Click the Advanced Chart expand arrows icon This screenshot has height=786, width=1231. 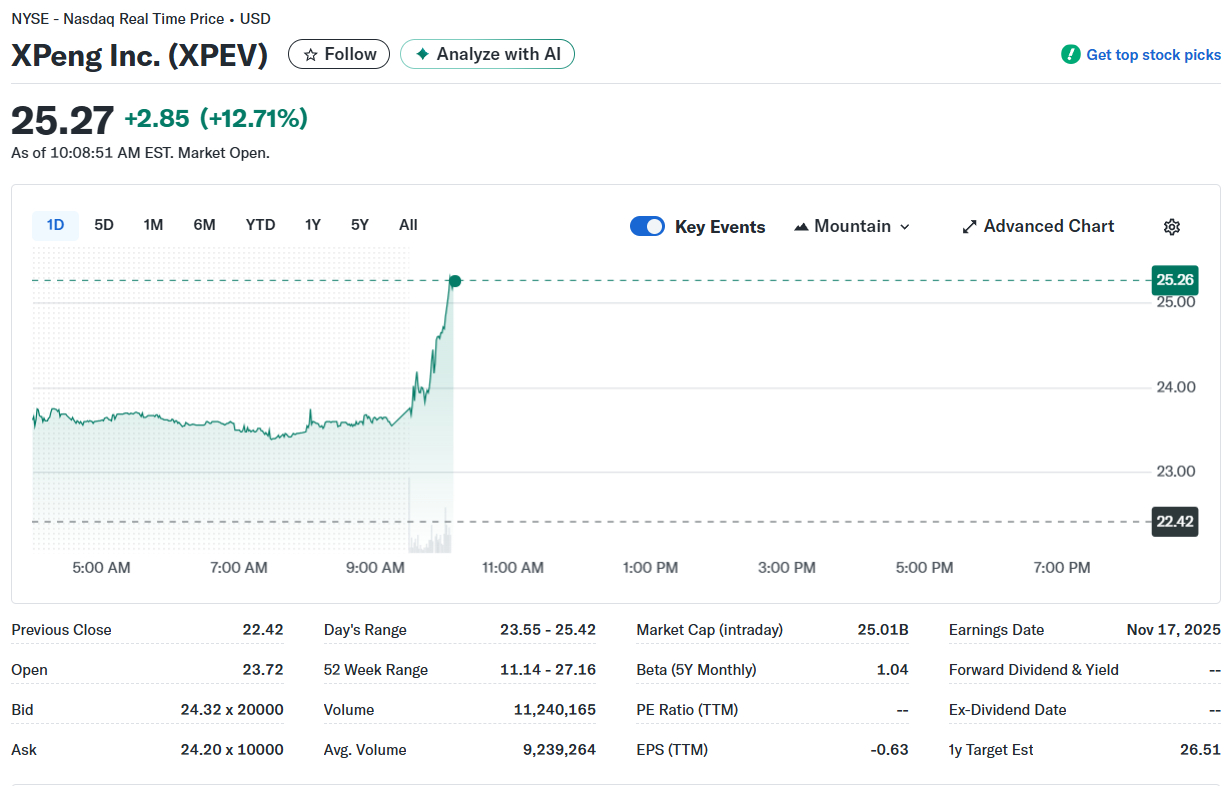[969, 227]
